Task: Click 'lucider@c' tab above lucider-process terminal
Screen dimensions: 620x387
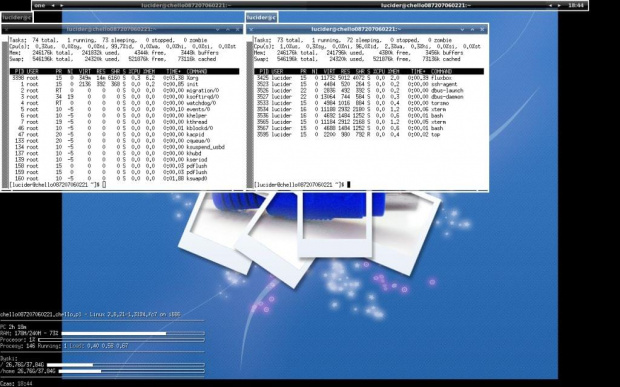Action: point(261,17)
